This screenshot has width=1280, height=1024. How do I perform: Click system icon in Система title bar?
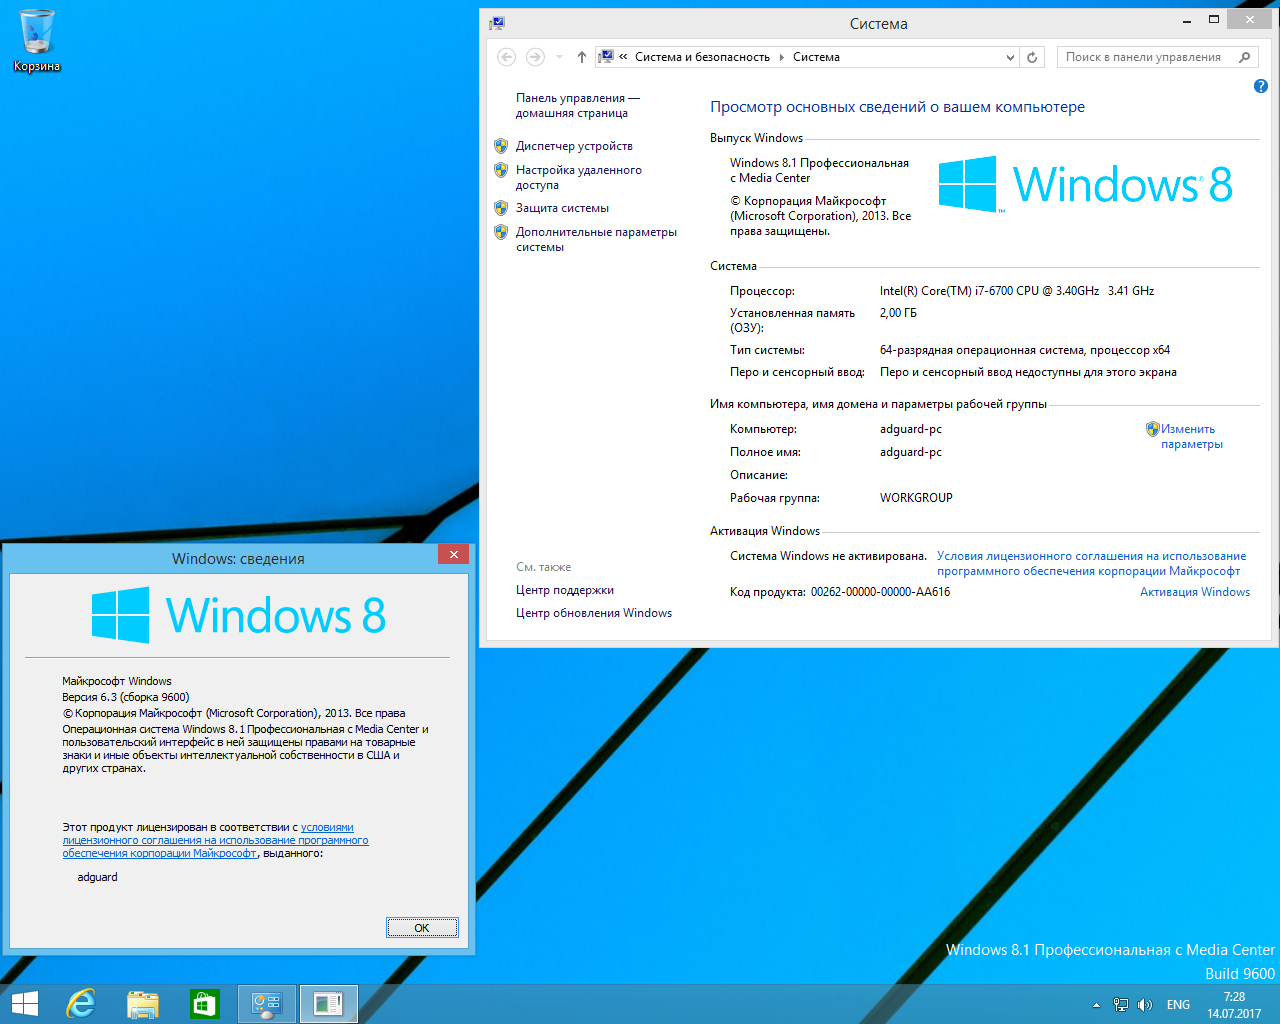pyautogui.click(x=497, y=23)
